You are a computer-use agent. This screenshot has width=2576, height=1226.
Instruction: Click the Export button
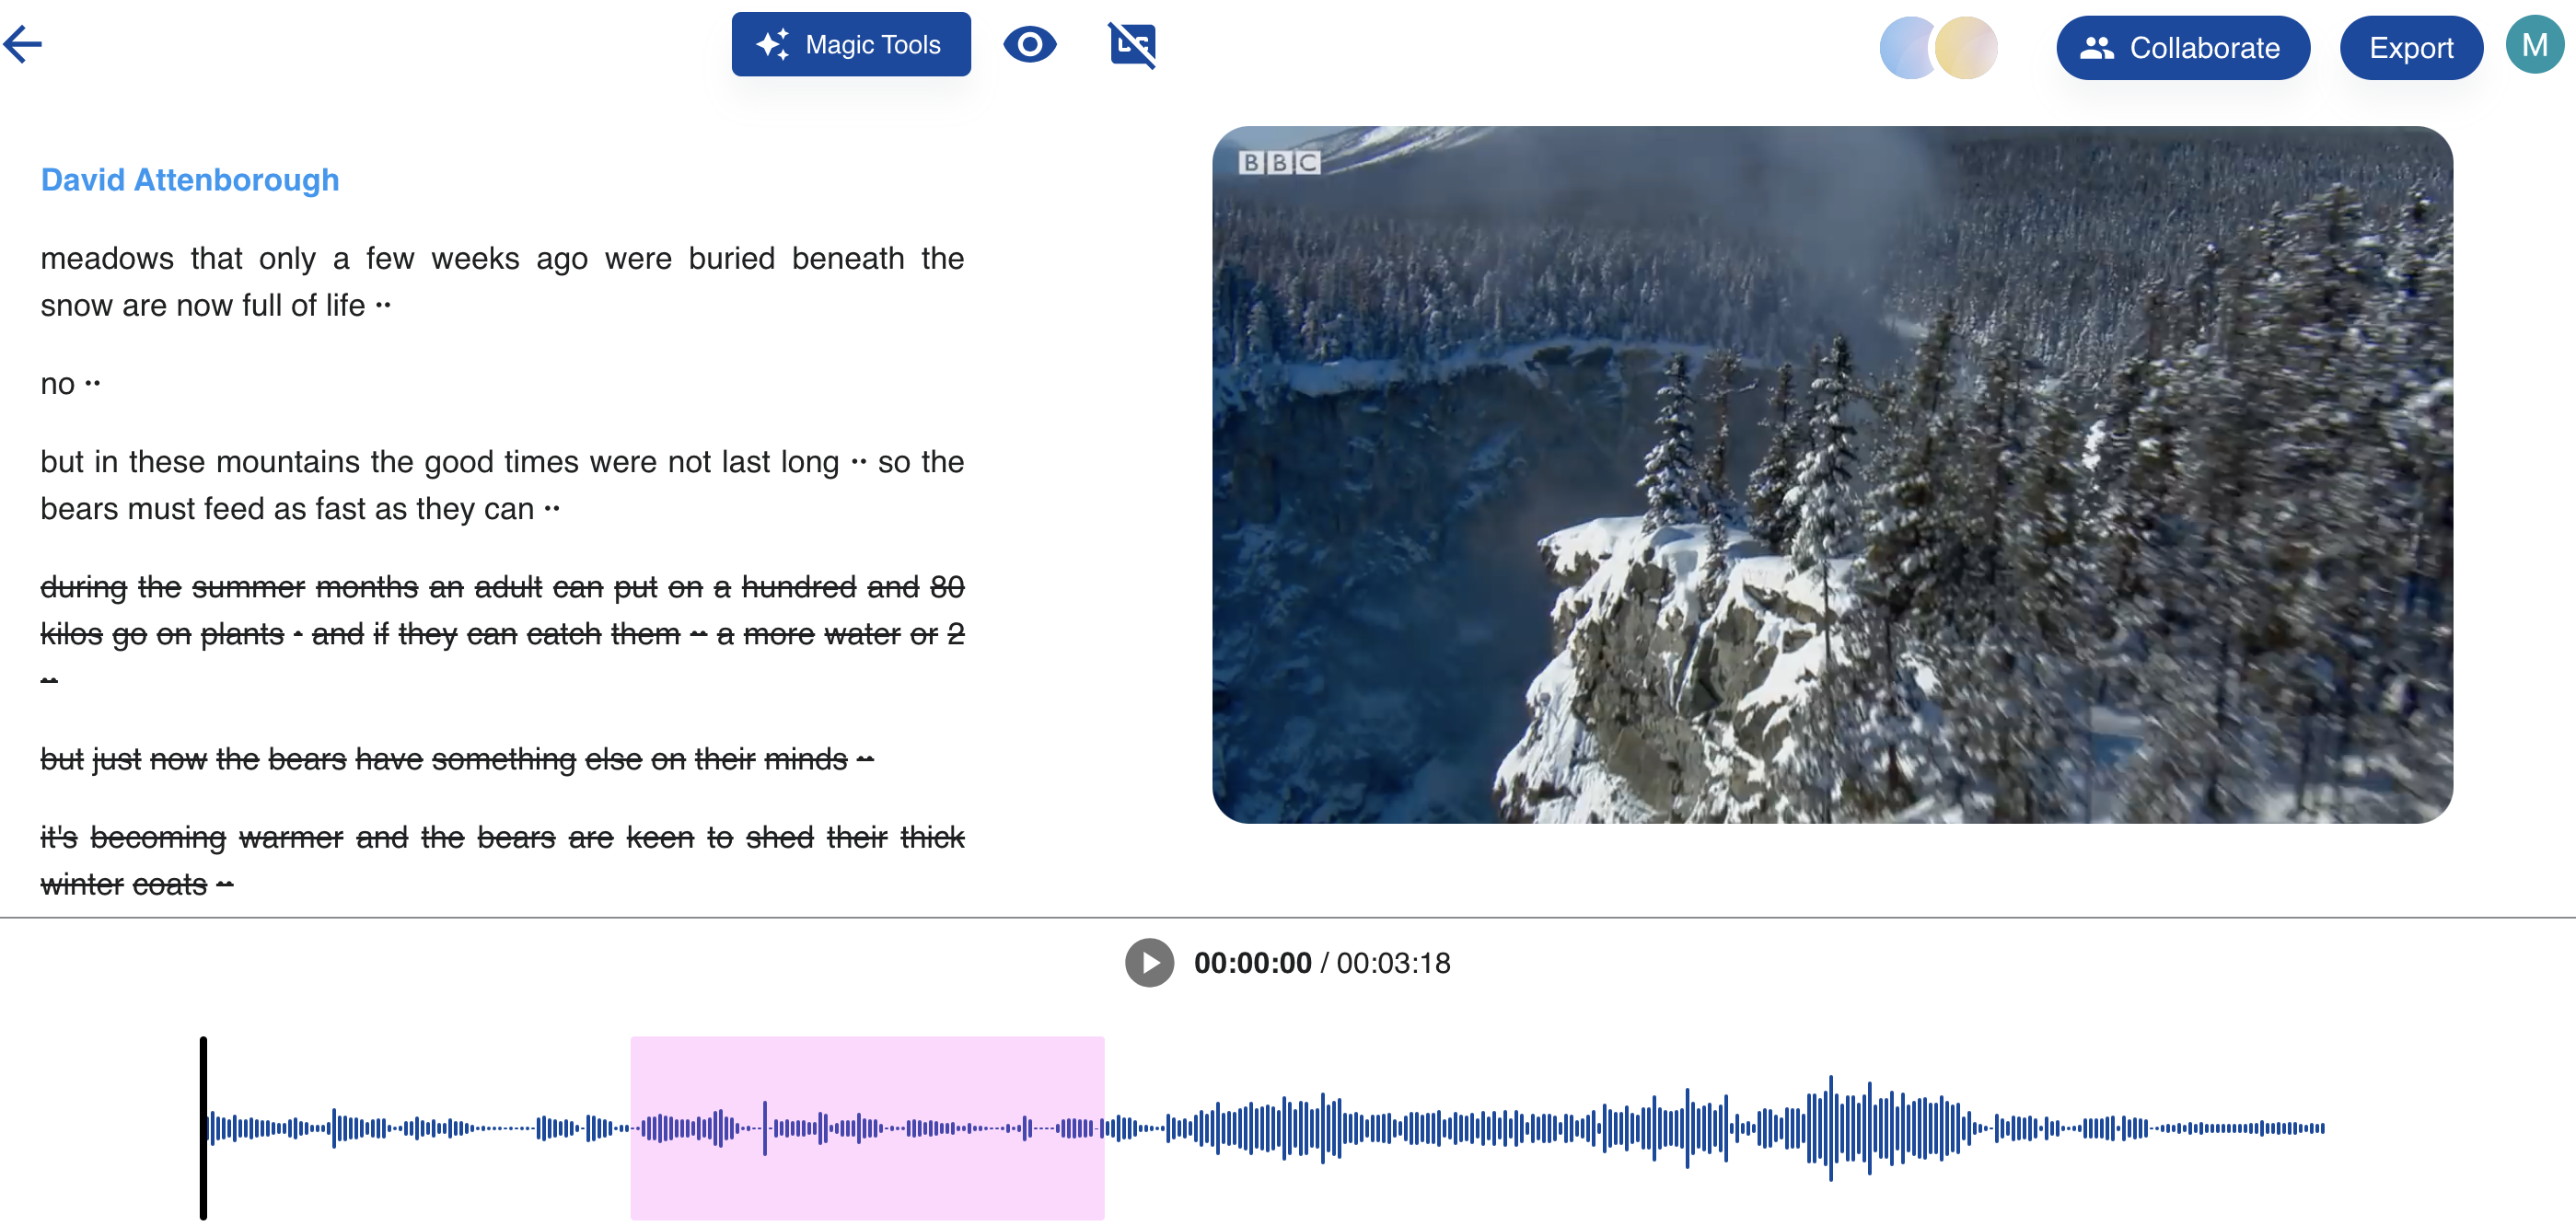point(2410,47)
